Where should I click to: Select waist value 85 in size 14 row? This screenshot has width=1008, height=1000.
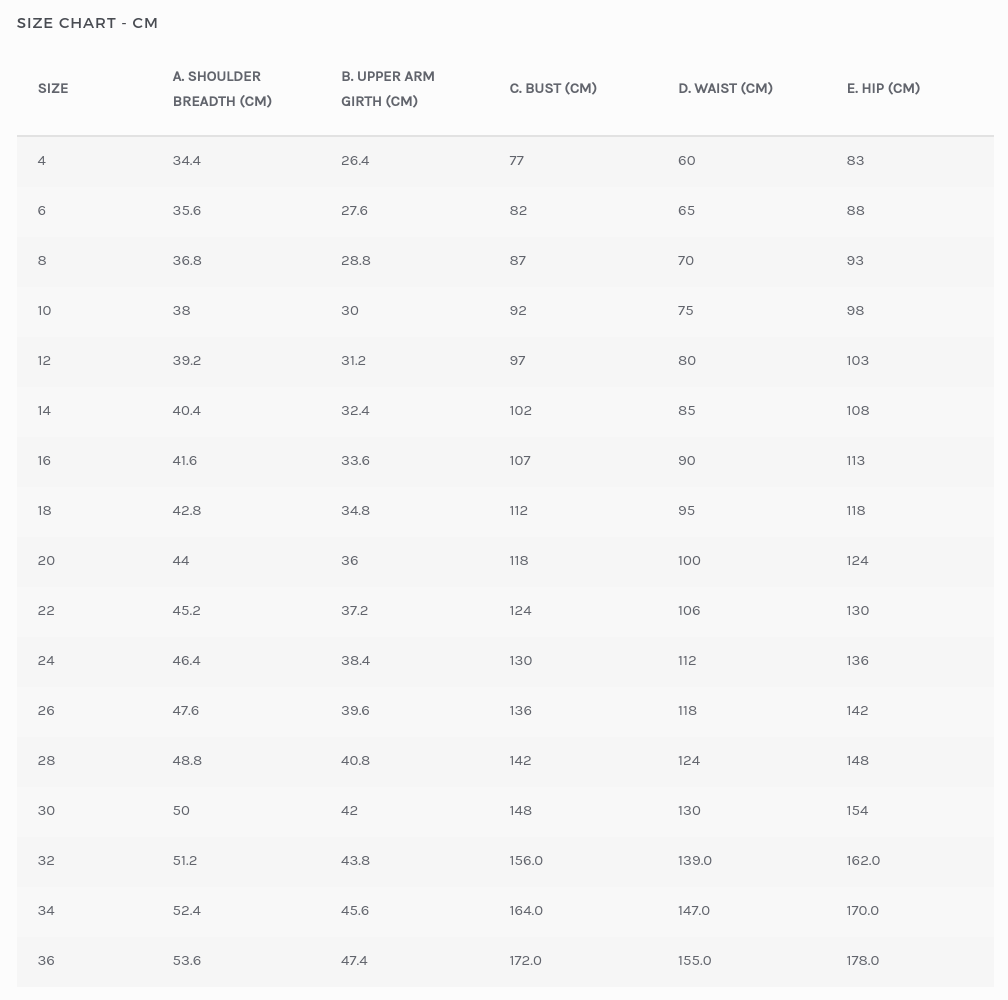tap(686, 410)
